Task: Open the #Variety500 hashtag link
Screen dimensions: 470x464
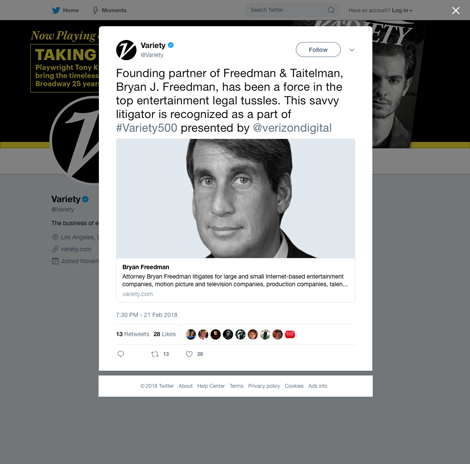Action: tap(147, 128)
